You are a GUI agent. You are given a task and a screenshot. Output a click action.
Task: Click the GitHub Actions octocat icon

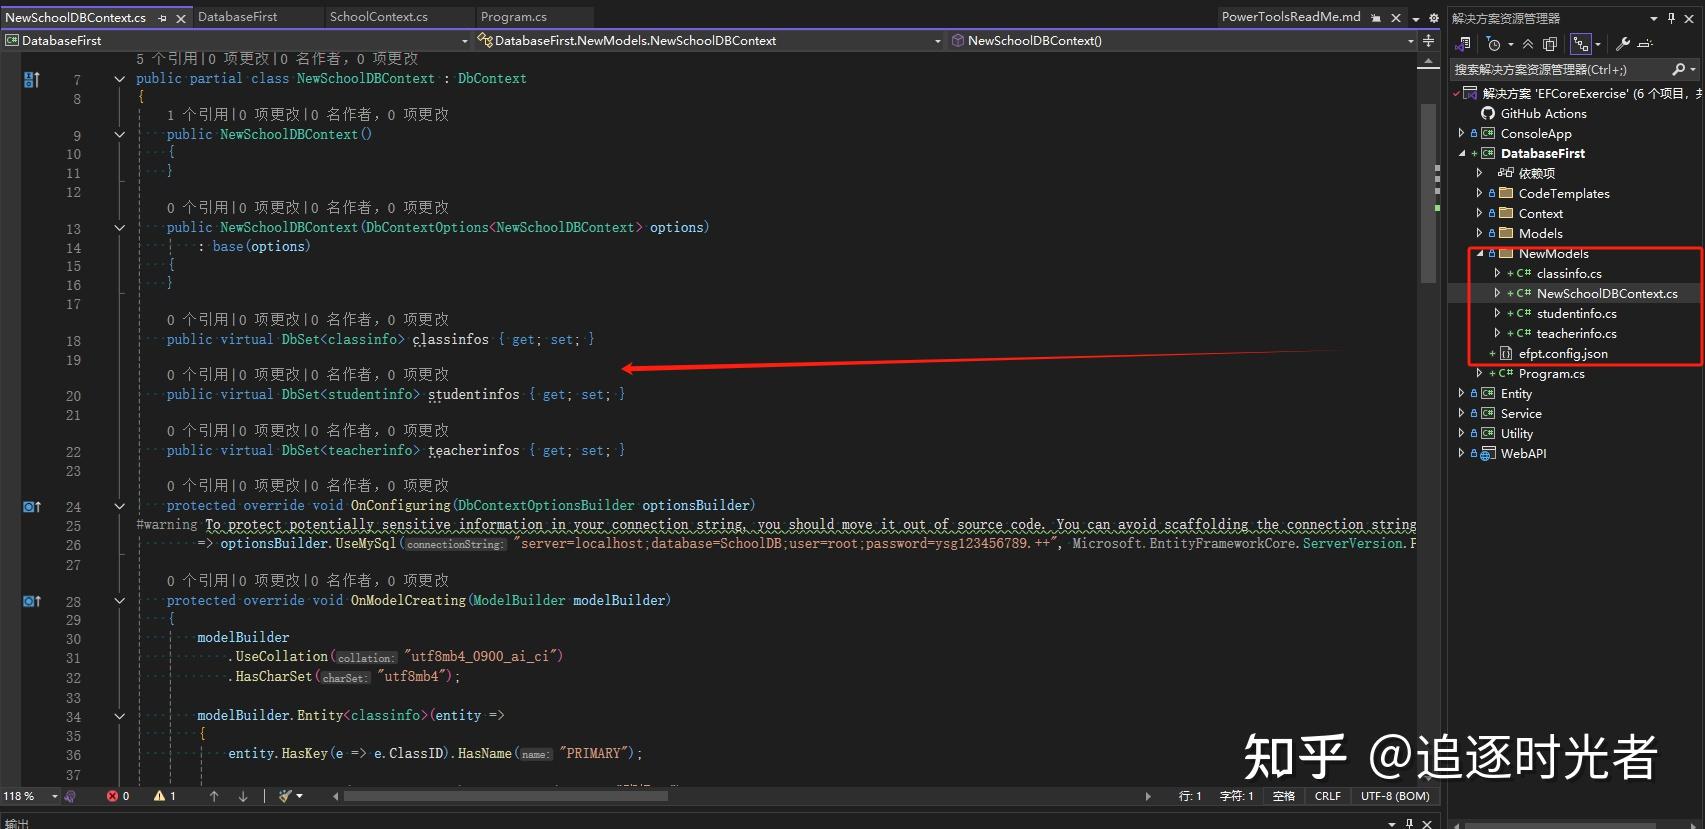click(x=1488, y=114)
